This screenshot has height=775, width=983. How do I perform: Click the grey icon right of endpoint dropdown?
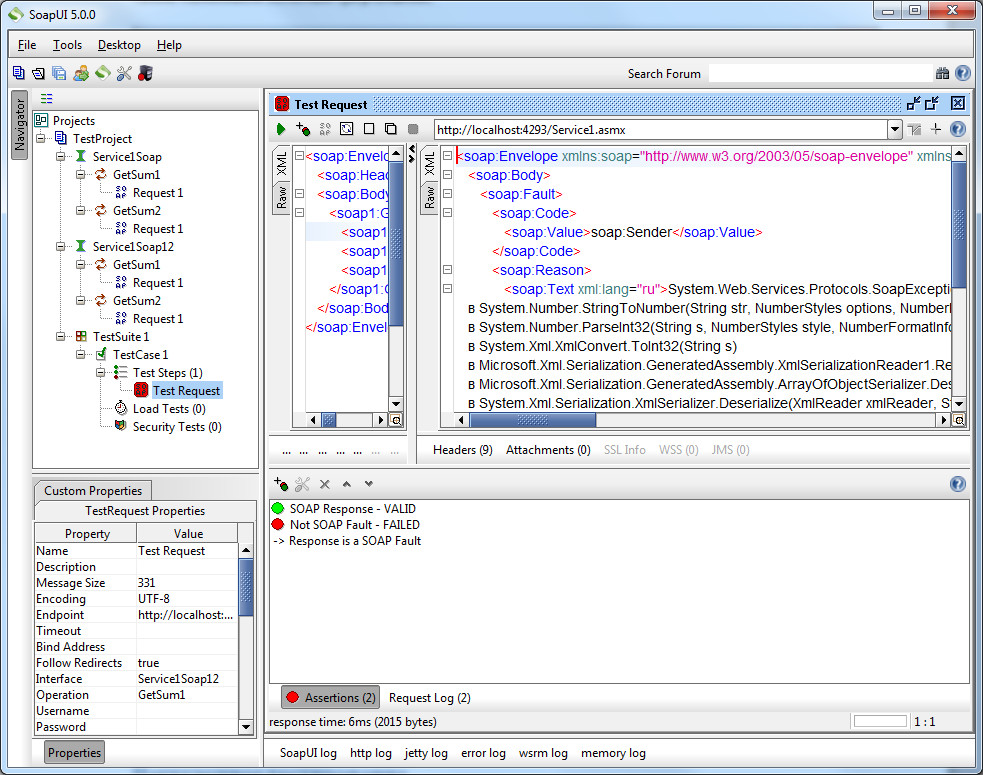click(x=915, y=129)
